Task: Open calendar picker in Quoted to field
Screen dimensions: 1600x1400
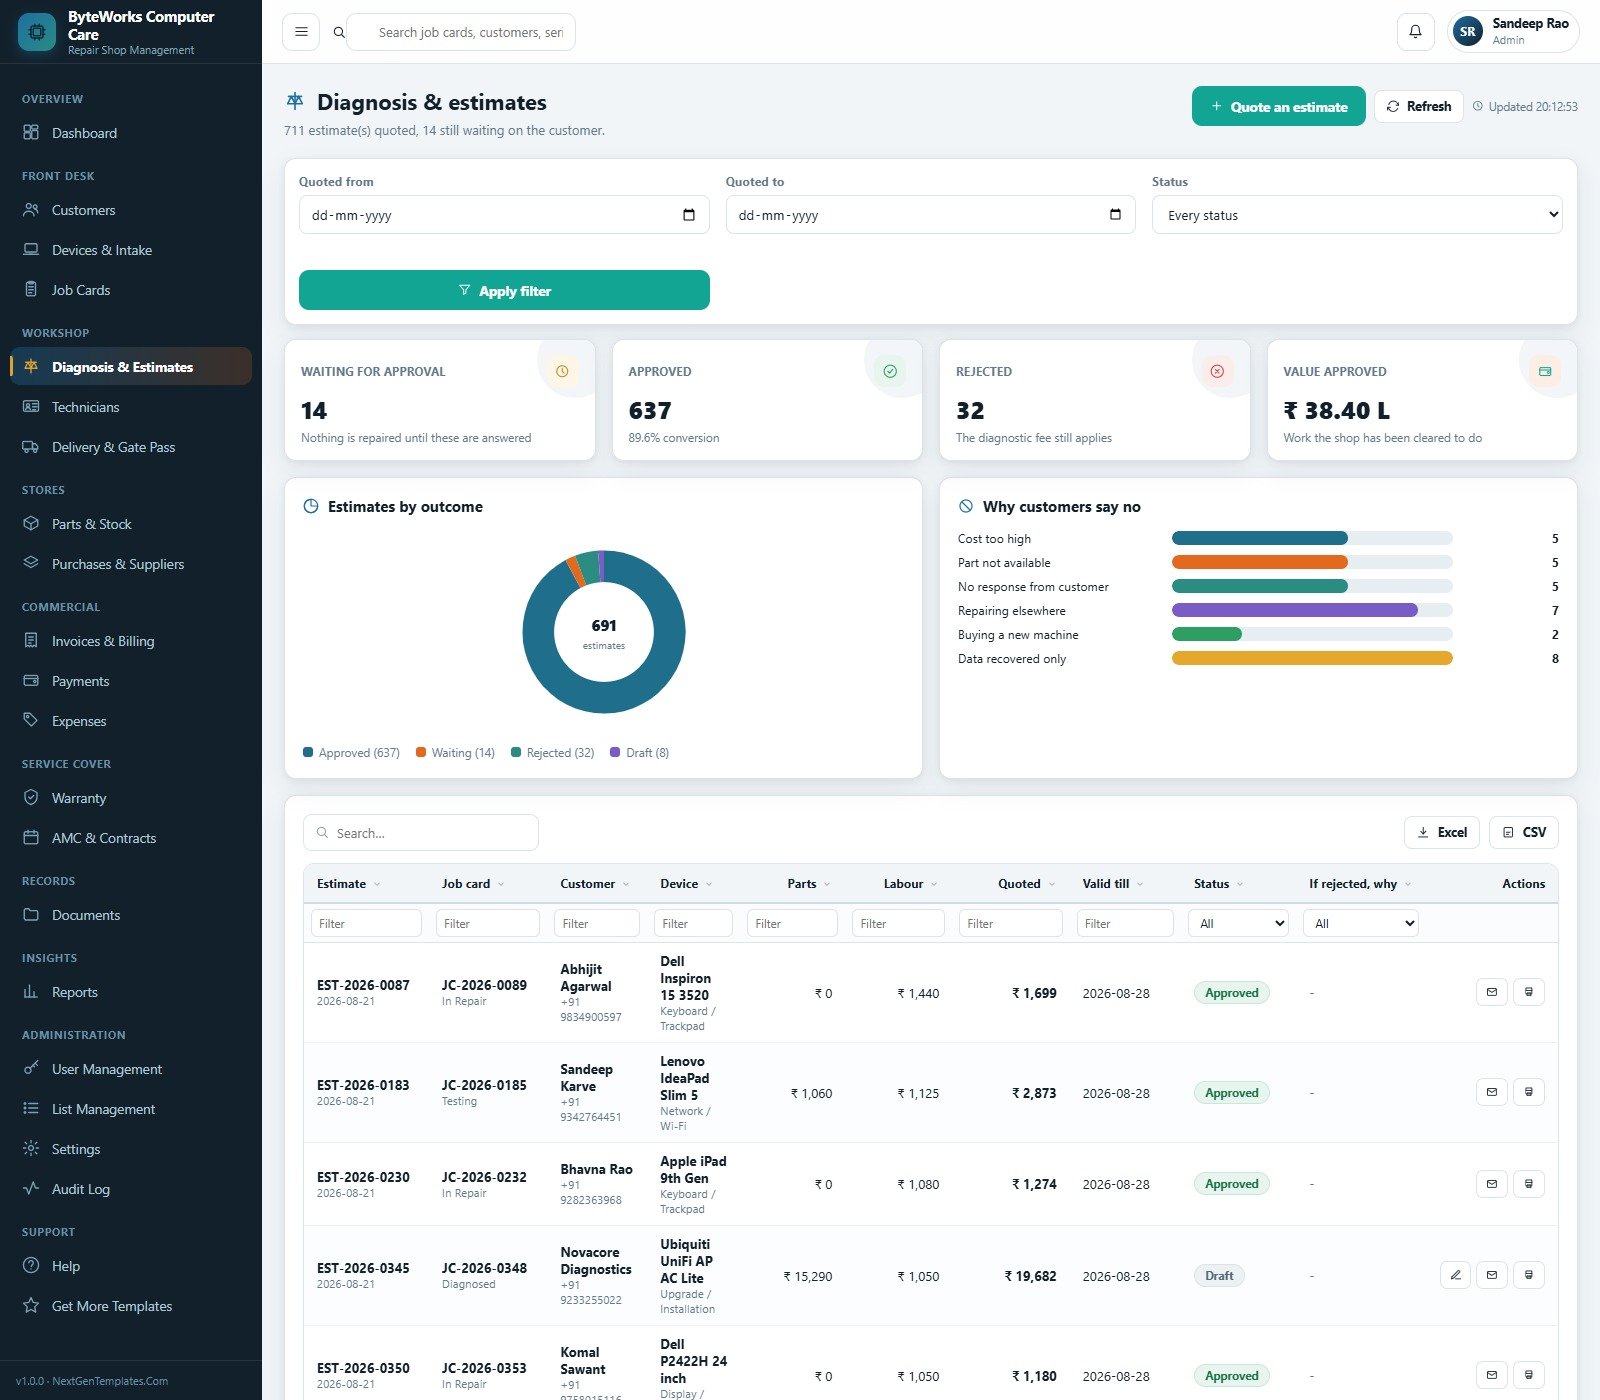Action: coord(1115,215)
